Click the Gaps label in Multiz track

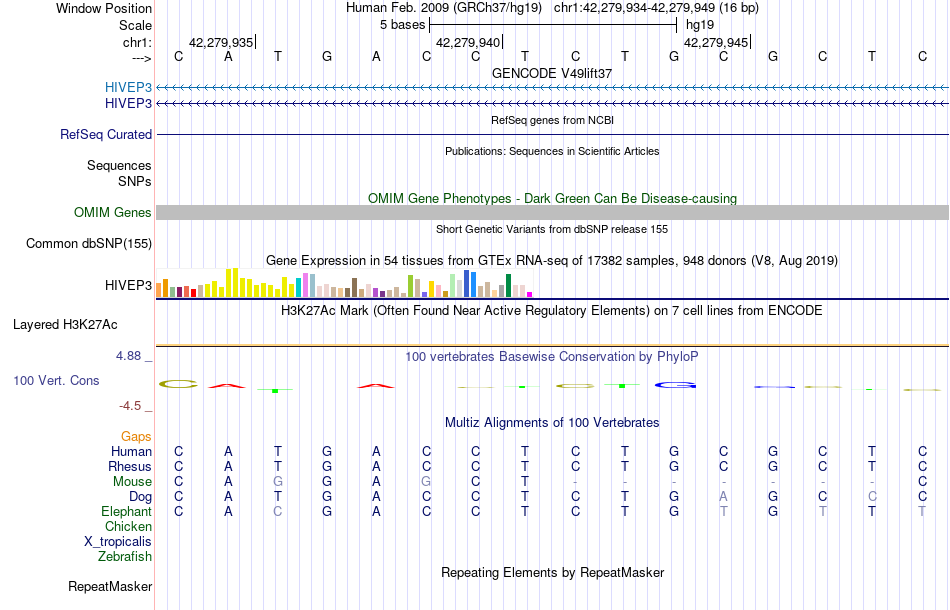(x=136, y=437)
